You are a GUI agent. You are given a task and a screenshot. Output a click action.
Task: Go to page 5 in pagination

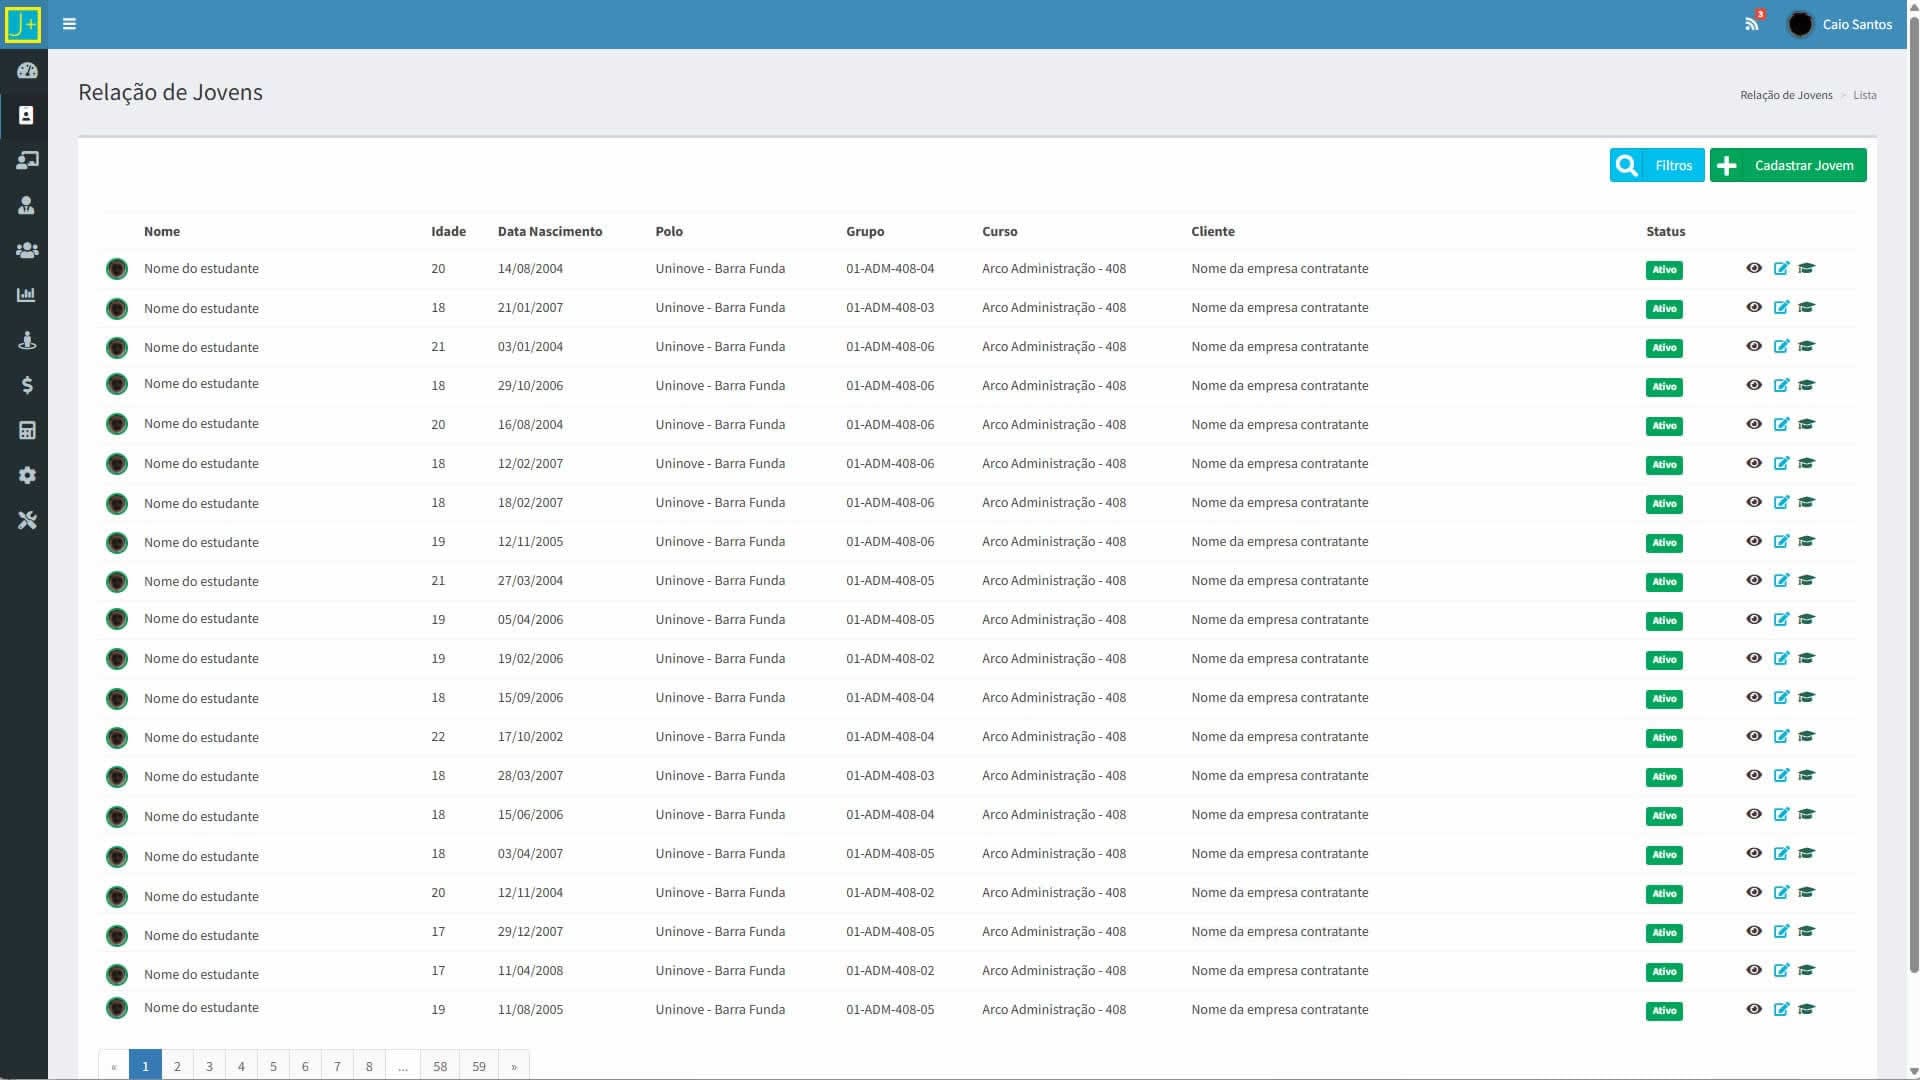click(273, 1066)
